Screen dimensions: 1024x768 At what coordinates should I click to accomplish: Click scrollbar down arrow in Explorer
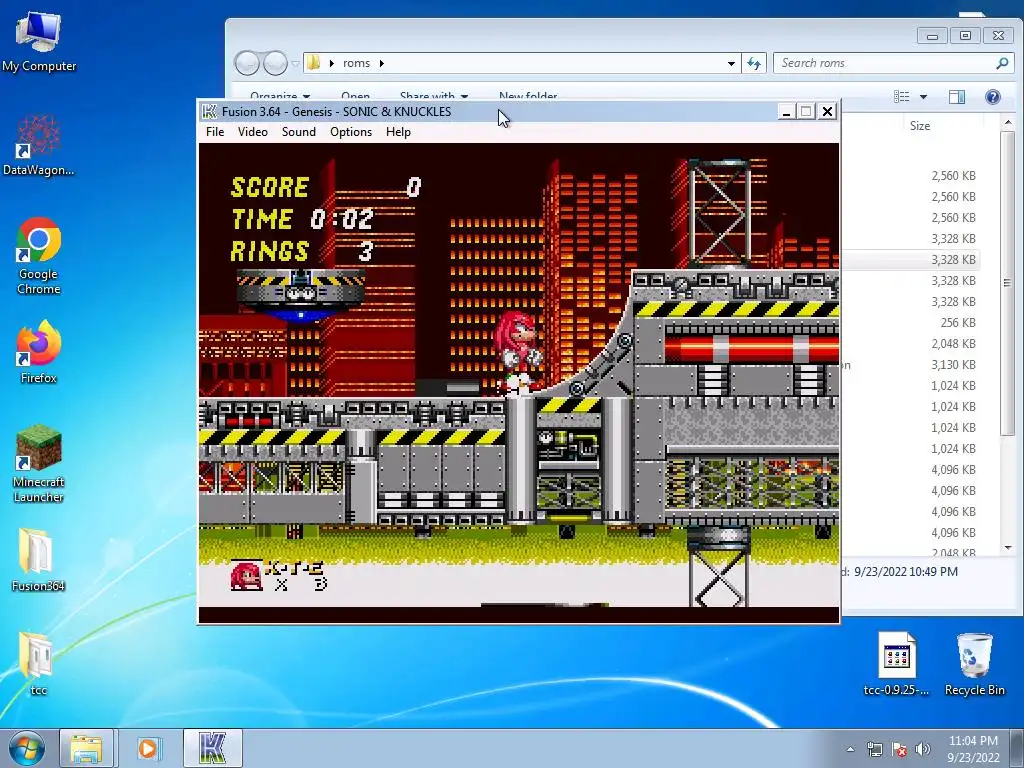click(x=1008, y=547)
